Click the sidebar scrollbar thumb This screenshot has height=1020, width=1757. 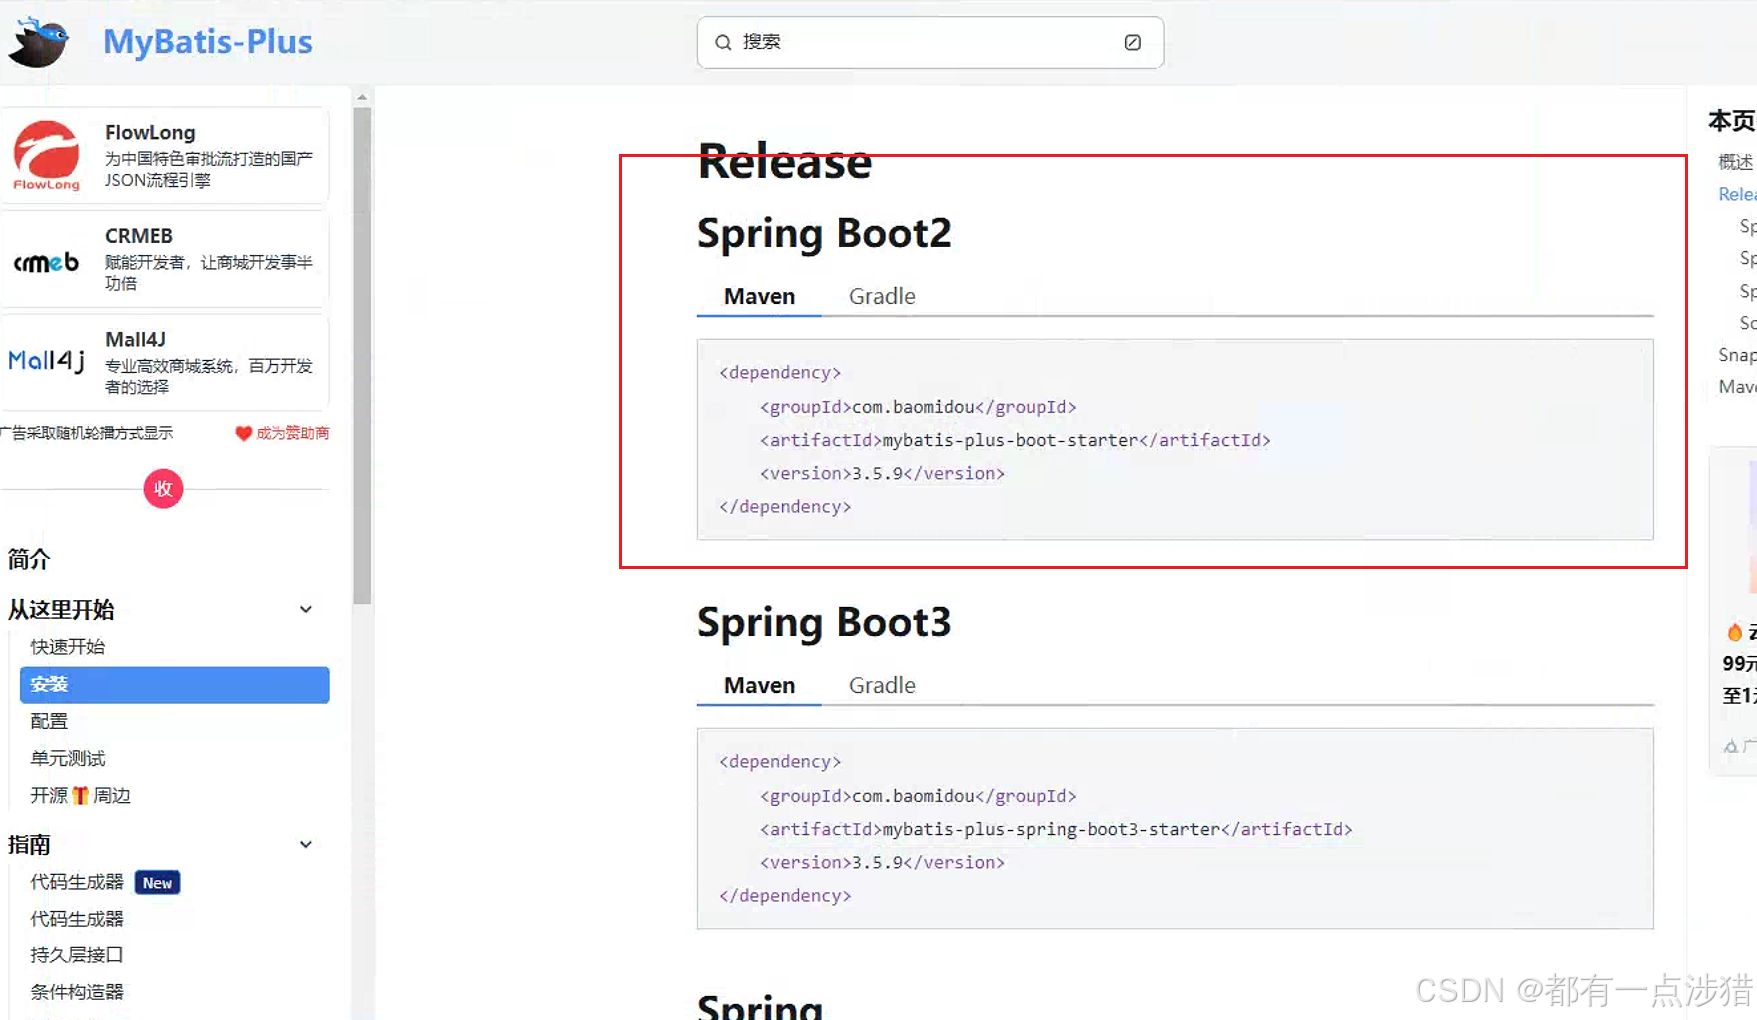[x=362, y=355]
